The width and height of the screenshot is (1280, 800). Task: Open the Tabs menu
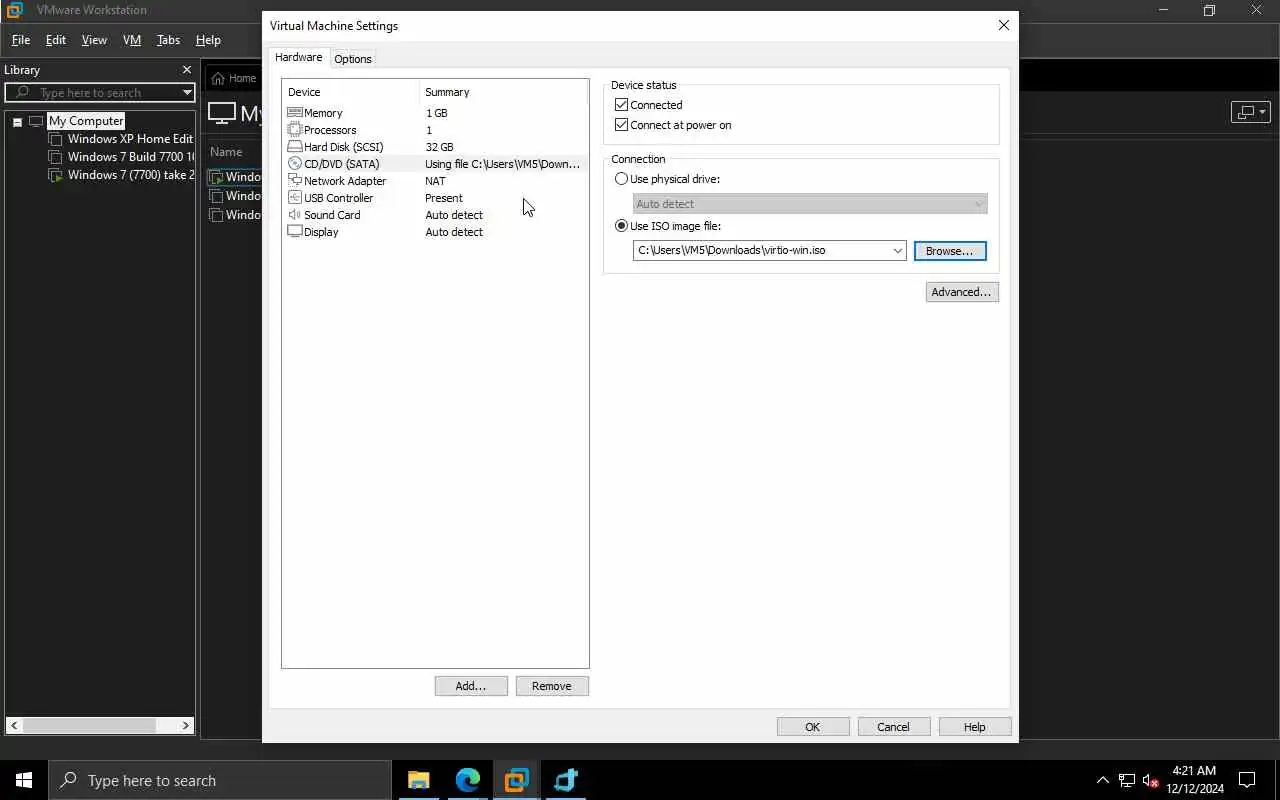[168, 40]
